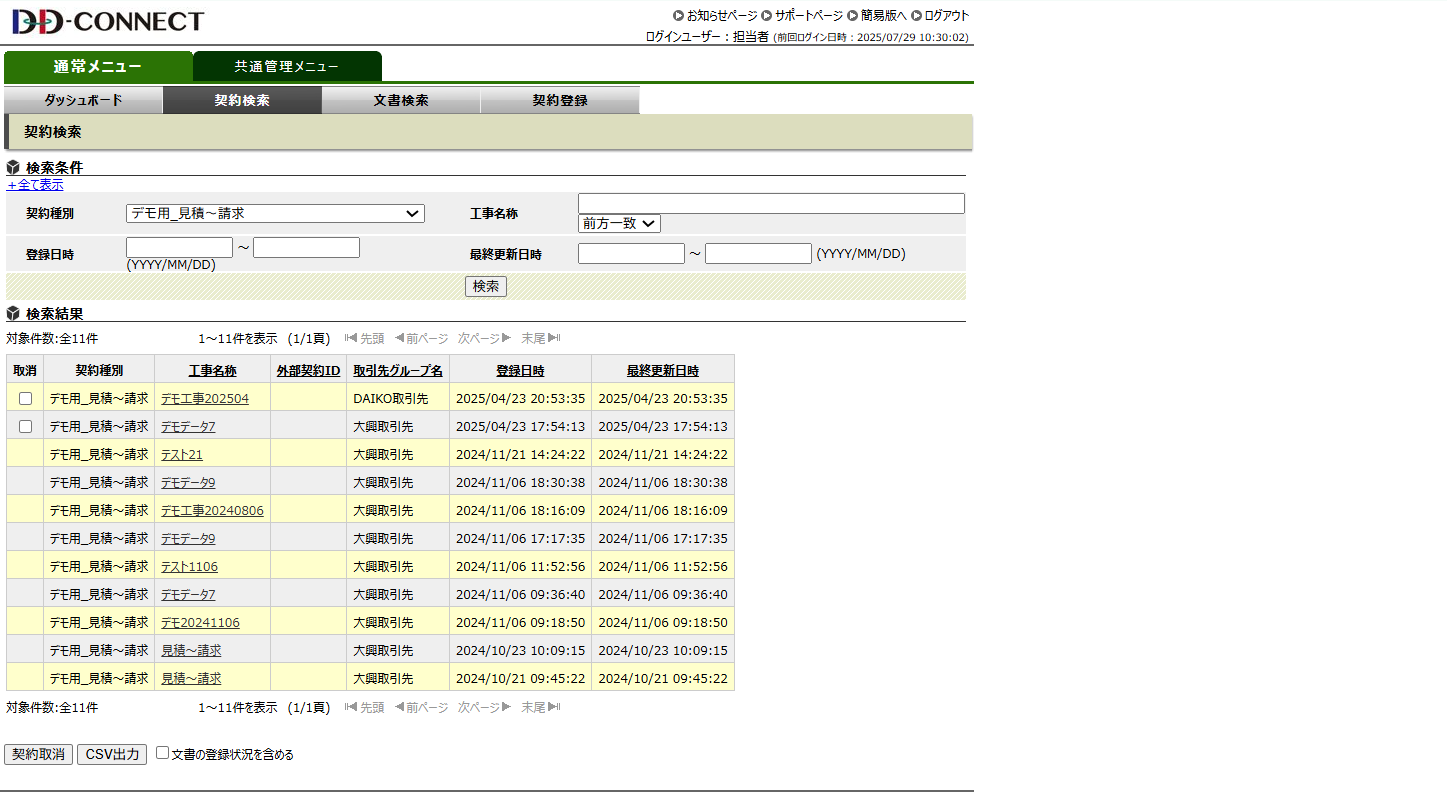Switch to 簡易版 using its arrow icon

pyautogui.click(x=851, y=15)
